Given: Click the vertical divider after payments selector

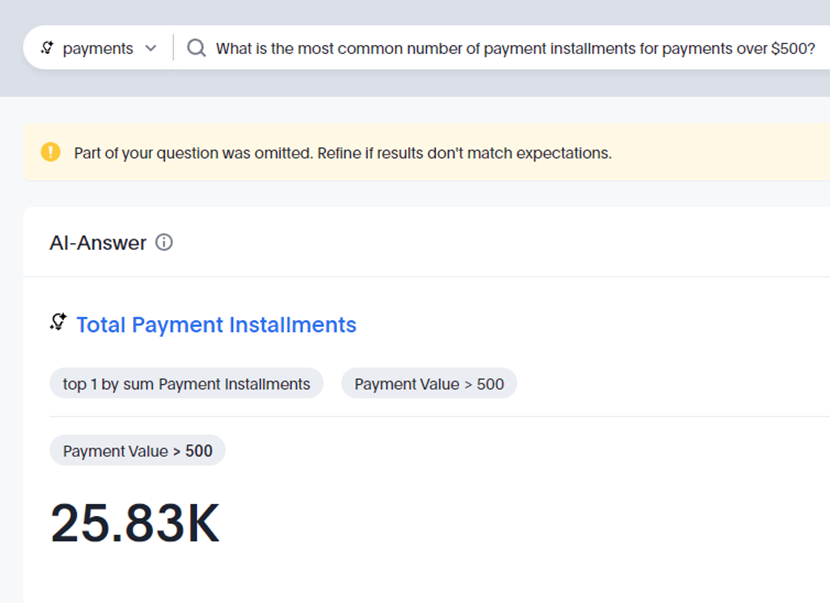Looking at the screenshot, I should 173,48.
